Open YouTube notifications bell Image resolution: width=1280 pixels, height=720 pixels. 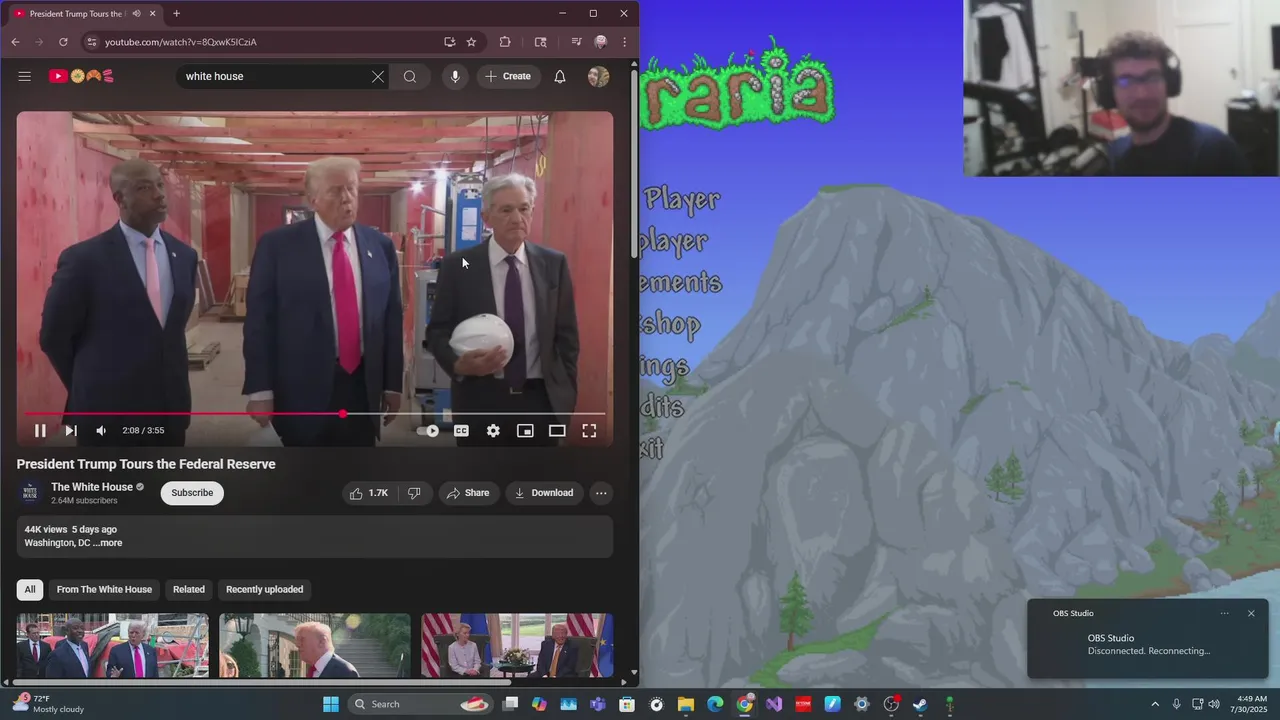560,76
